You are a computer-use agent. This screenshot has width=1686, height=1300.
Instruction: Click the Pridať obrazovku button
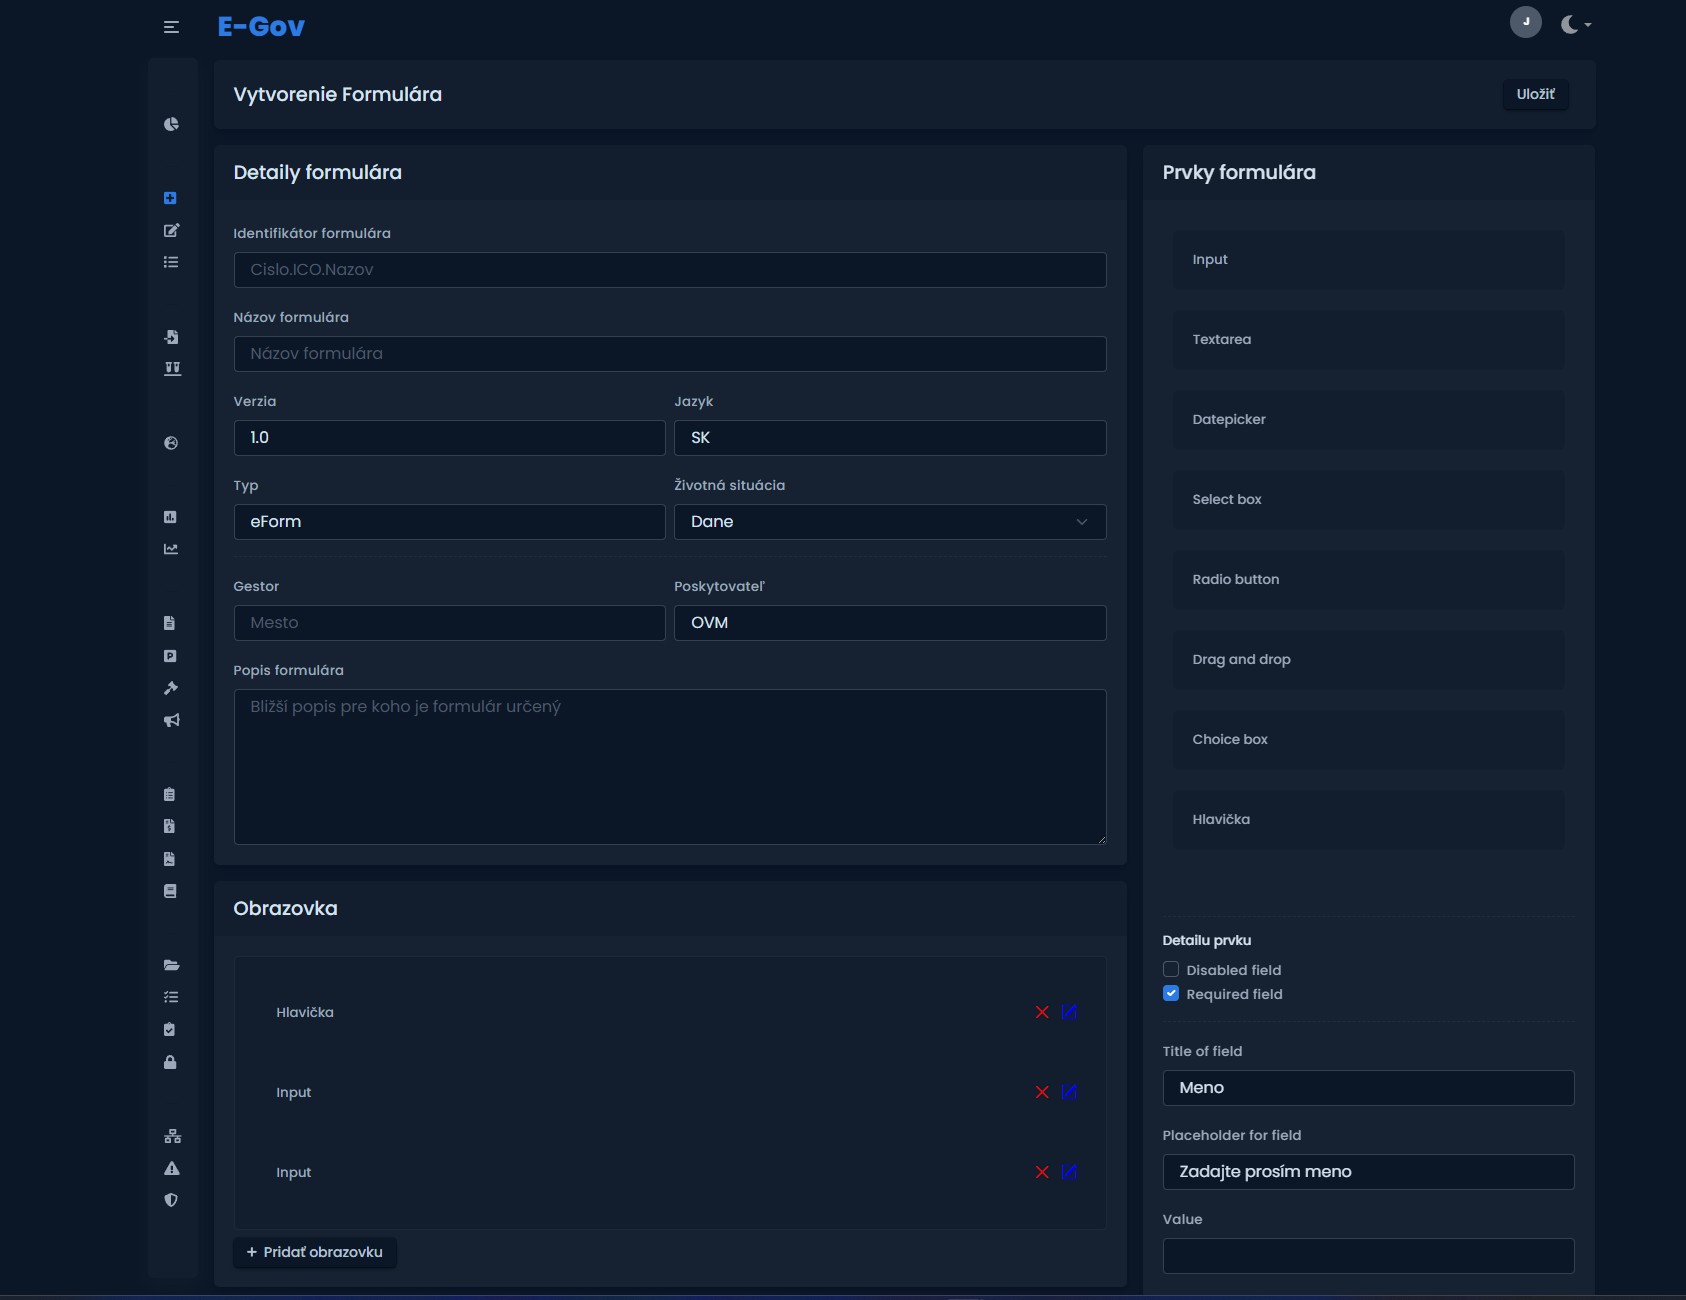[x=315, y=1252]
